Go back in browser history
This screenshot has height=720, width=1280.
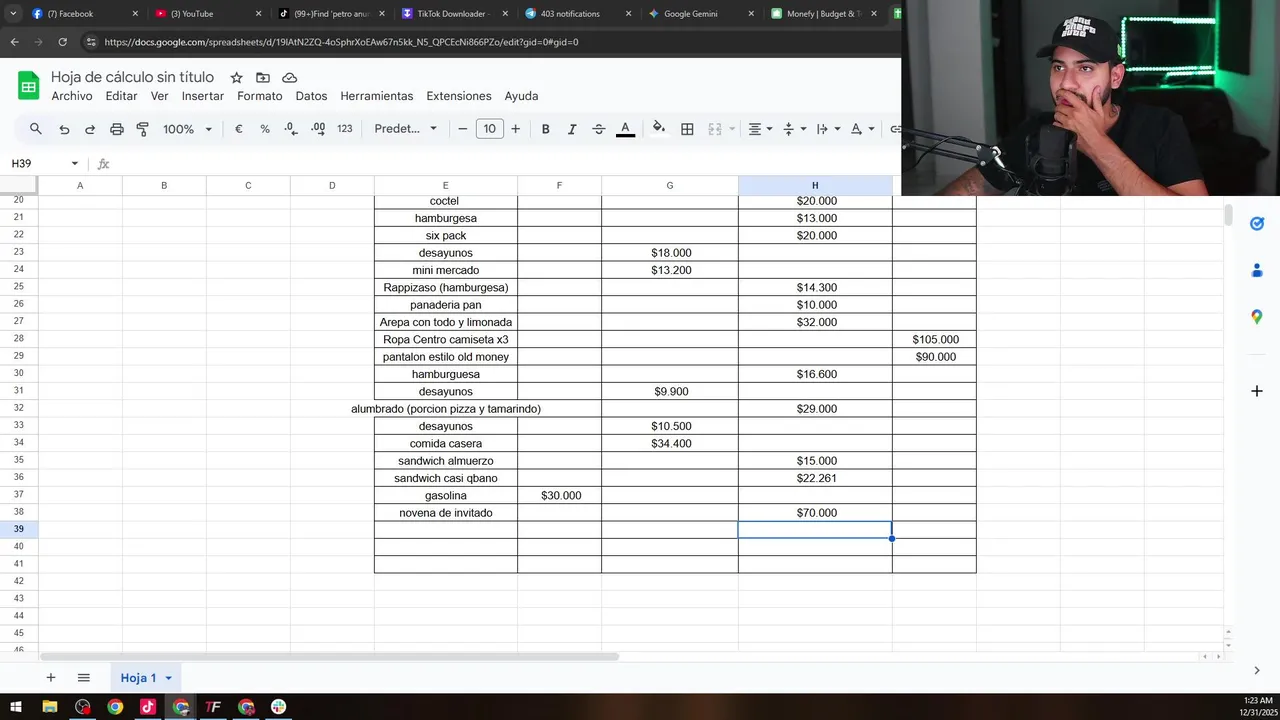tap(14, 42)
